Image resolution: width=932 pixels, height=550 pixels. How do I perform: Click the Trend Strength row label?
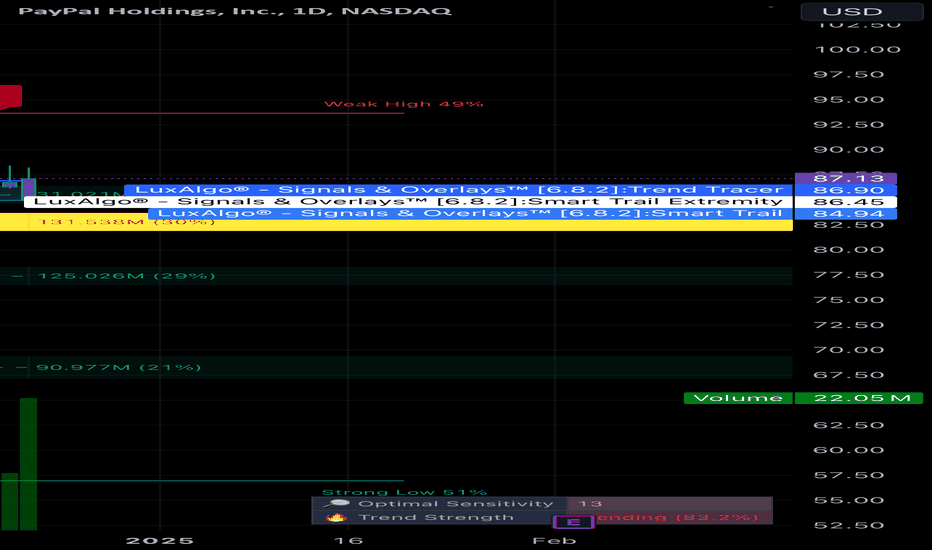(x=436, y=517)
